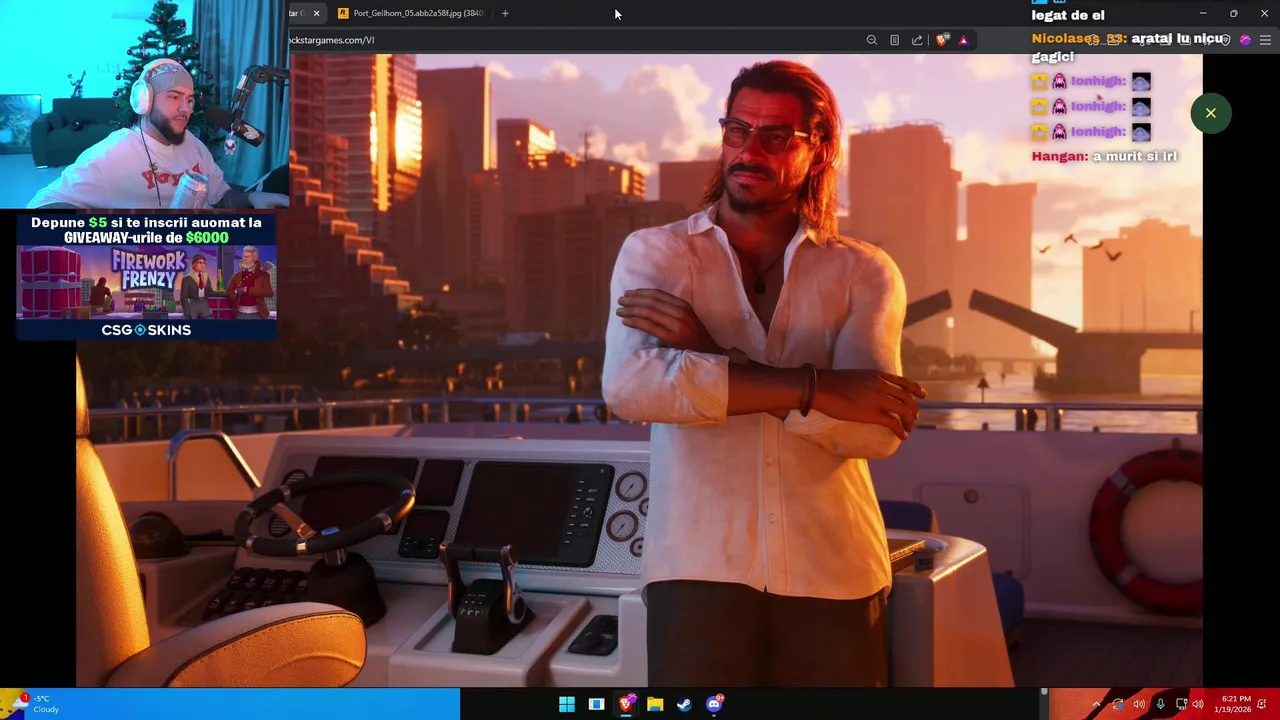Image resolution: width=1280 pixels, height=720 pixels.
Task: Click chat username Hangan
Action: pyautogui.click(x=1059, y=157)
